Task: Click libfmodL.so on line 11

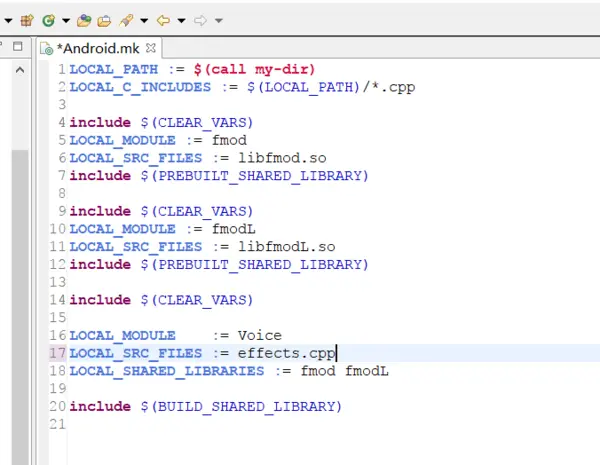Action: click(287, 247)
